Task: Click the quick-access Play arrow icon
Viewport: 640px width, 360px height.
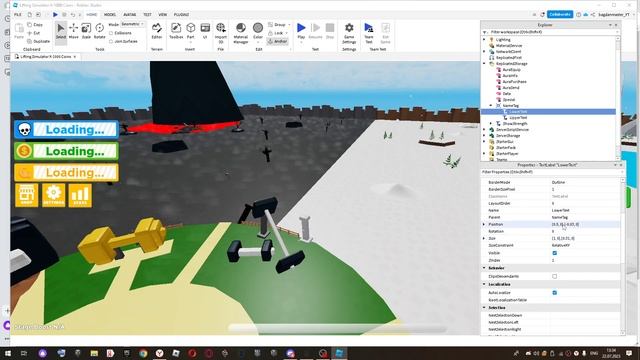Action: 55,15
